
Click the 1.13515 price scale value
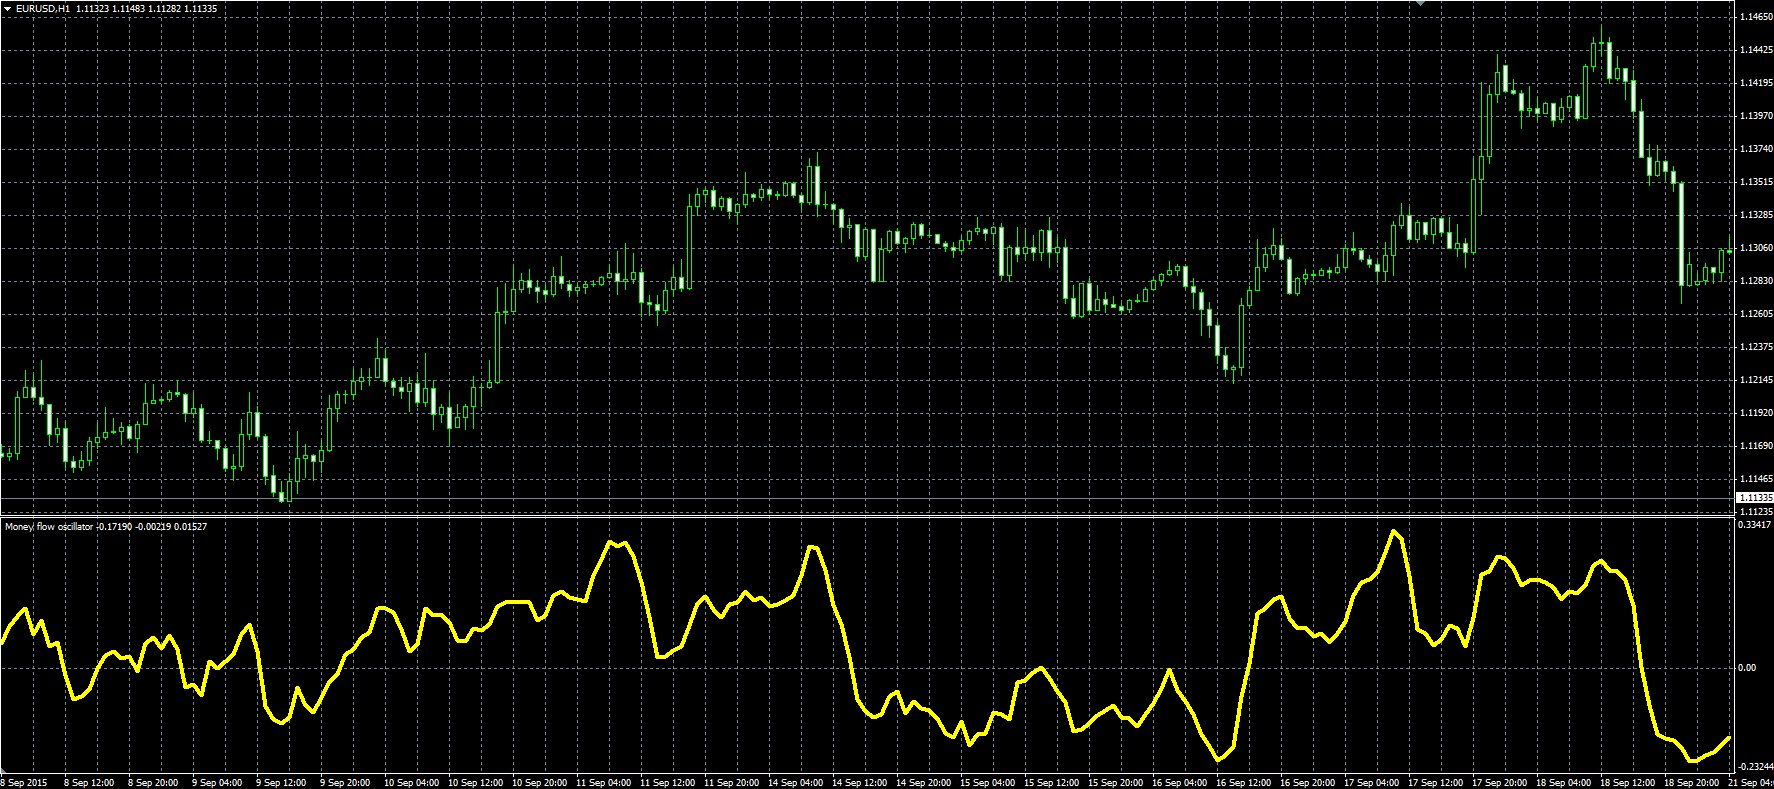coord(1757,182)
